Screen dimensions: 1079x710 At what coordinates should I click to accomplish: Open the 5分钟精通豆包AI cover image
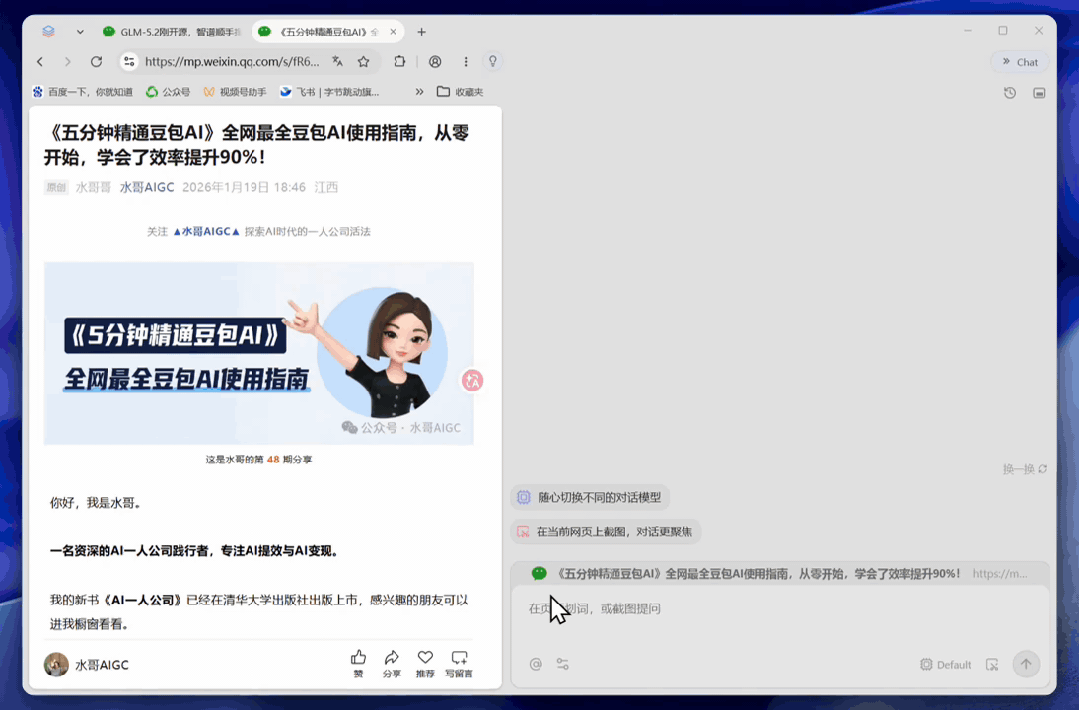(x=259, y=354)
